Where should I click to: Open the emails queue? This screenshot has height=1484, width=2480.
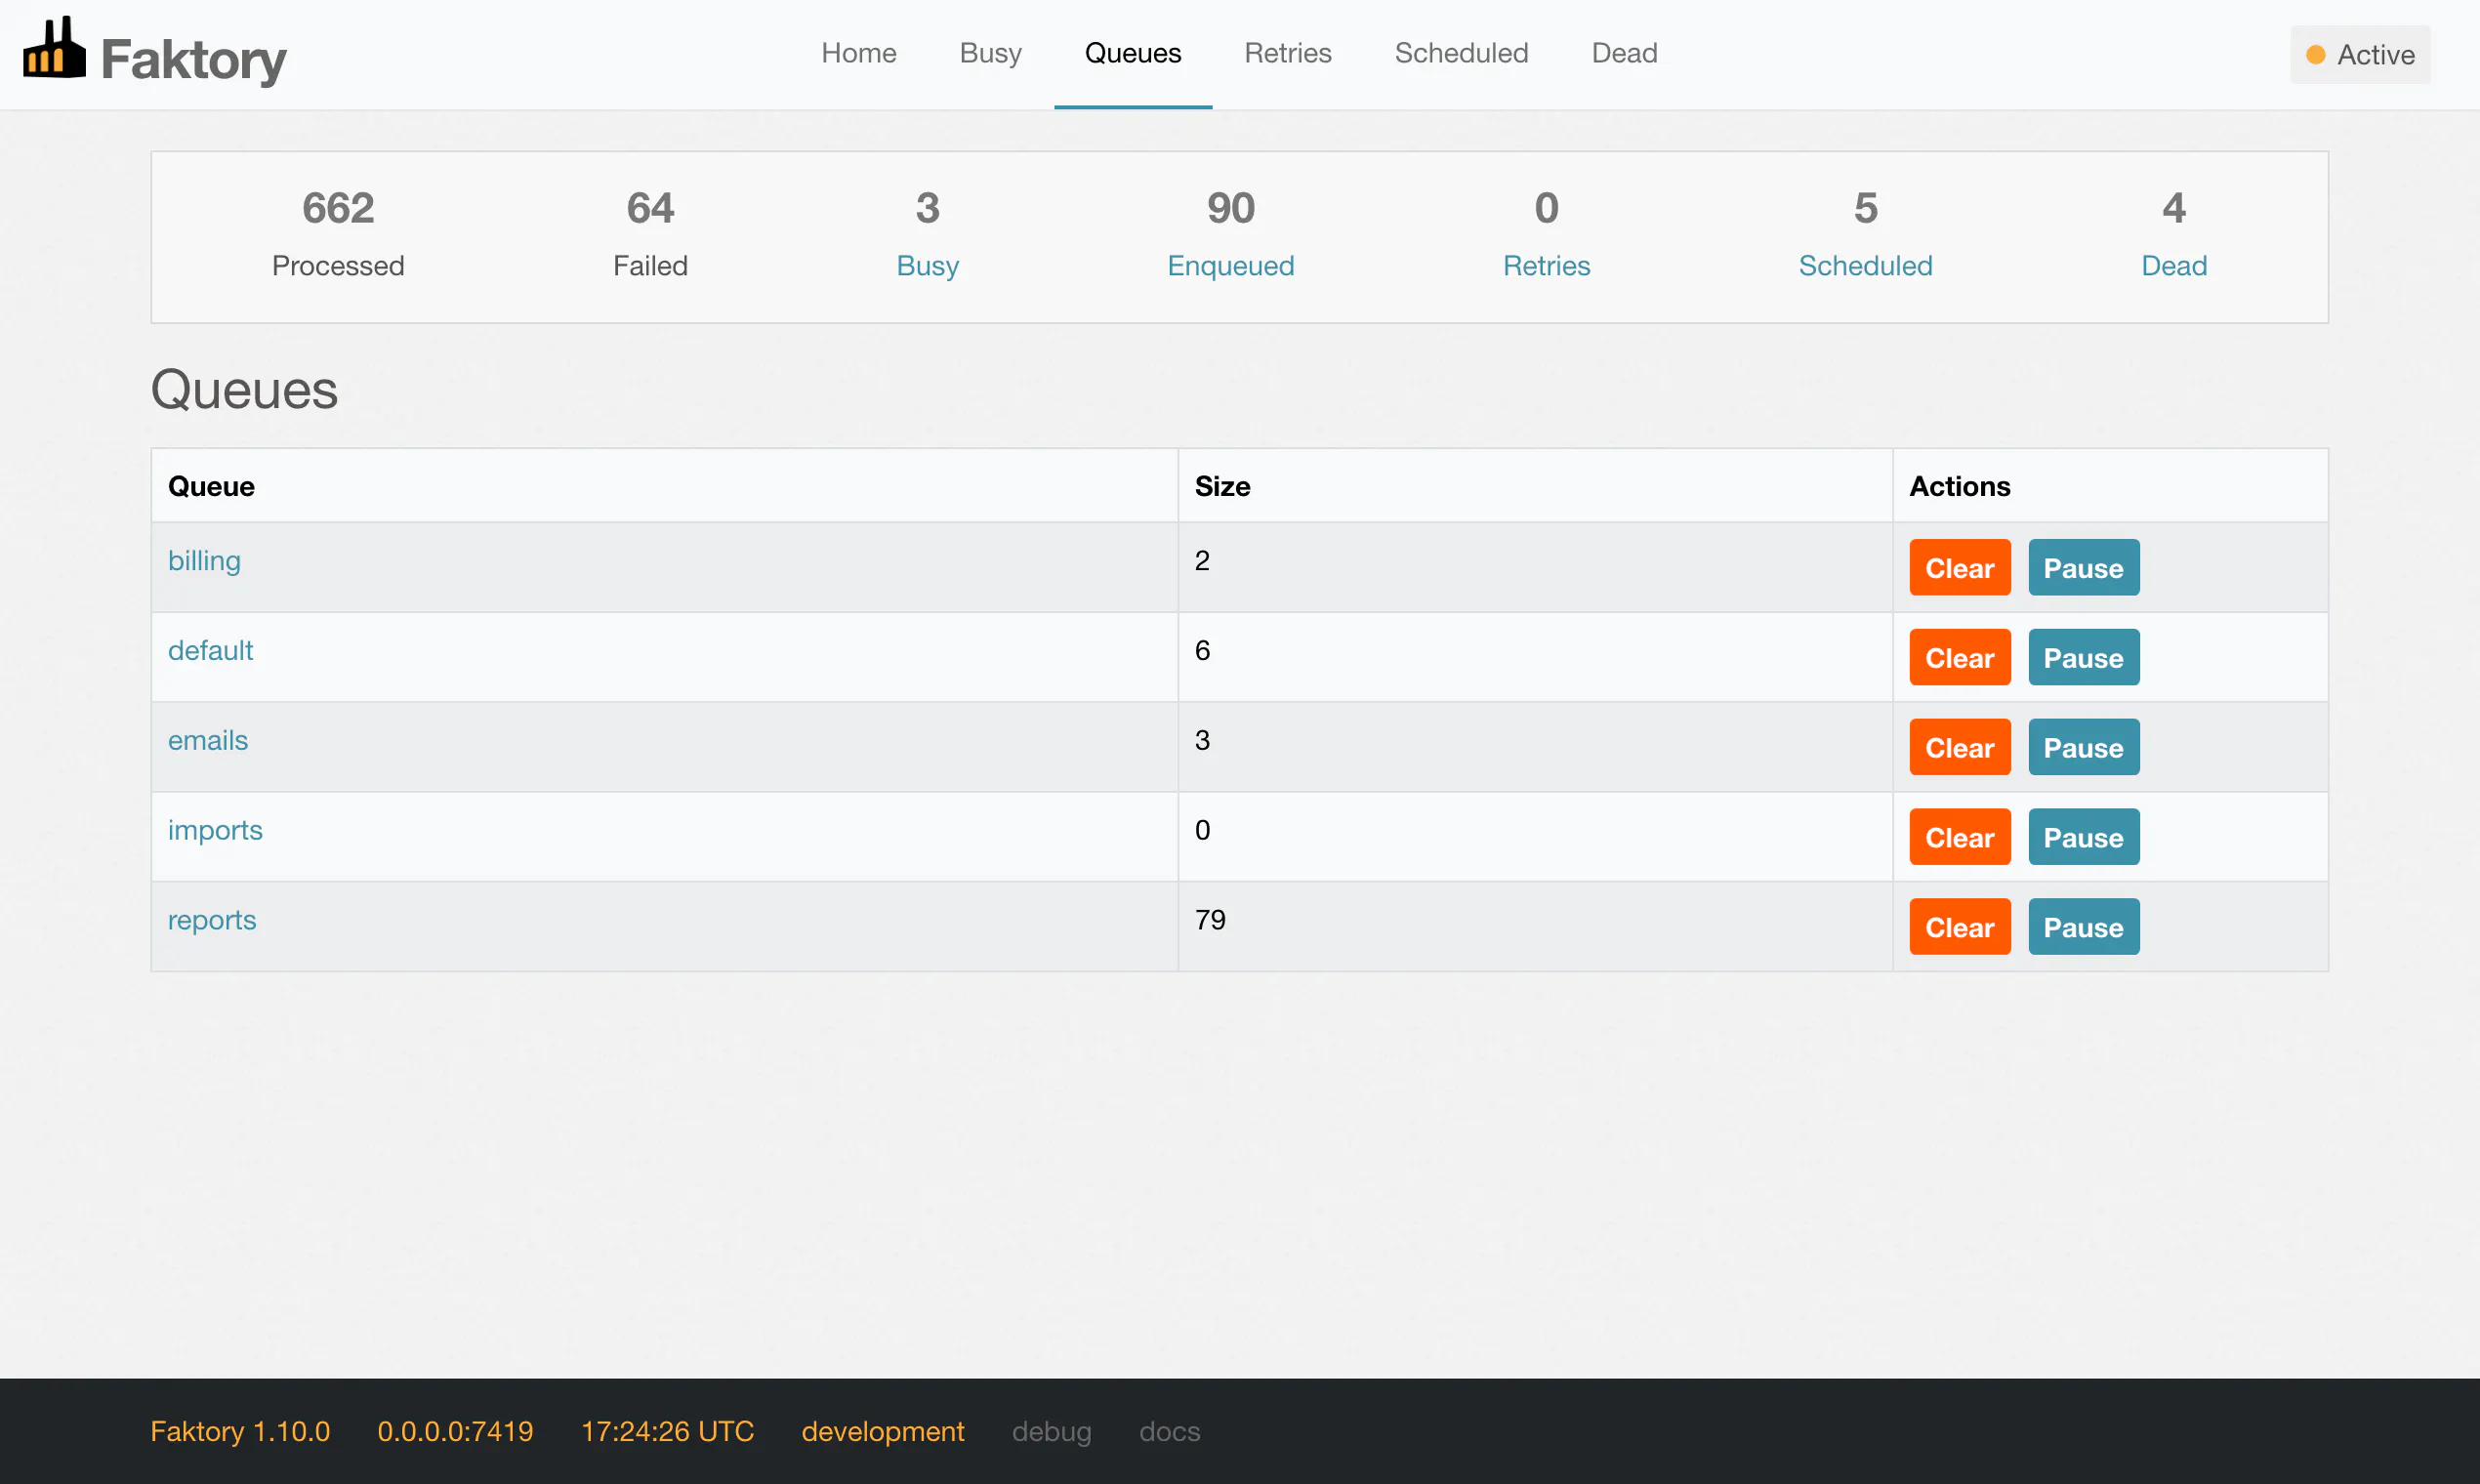pyautogui.click(x=207, y=740)
